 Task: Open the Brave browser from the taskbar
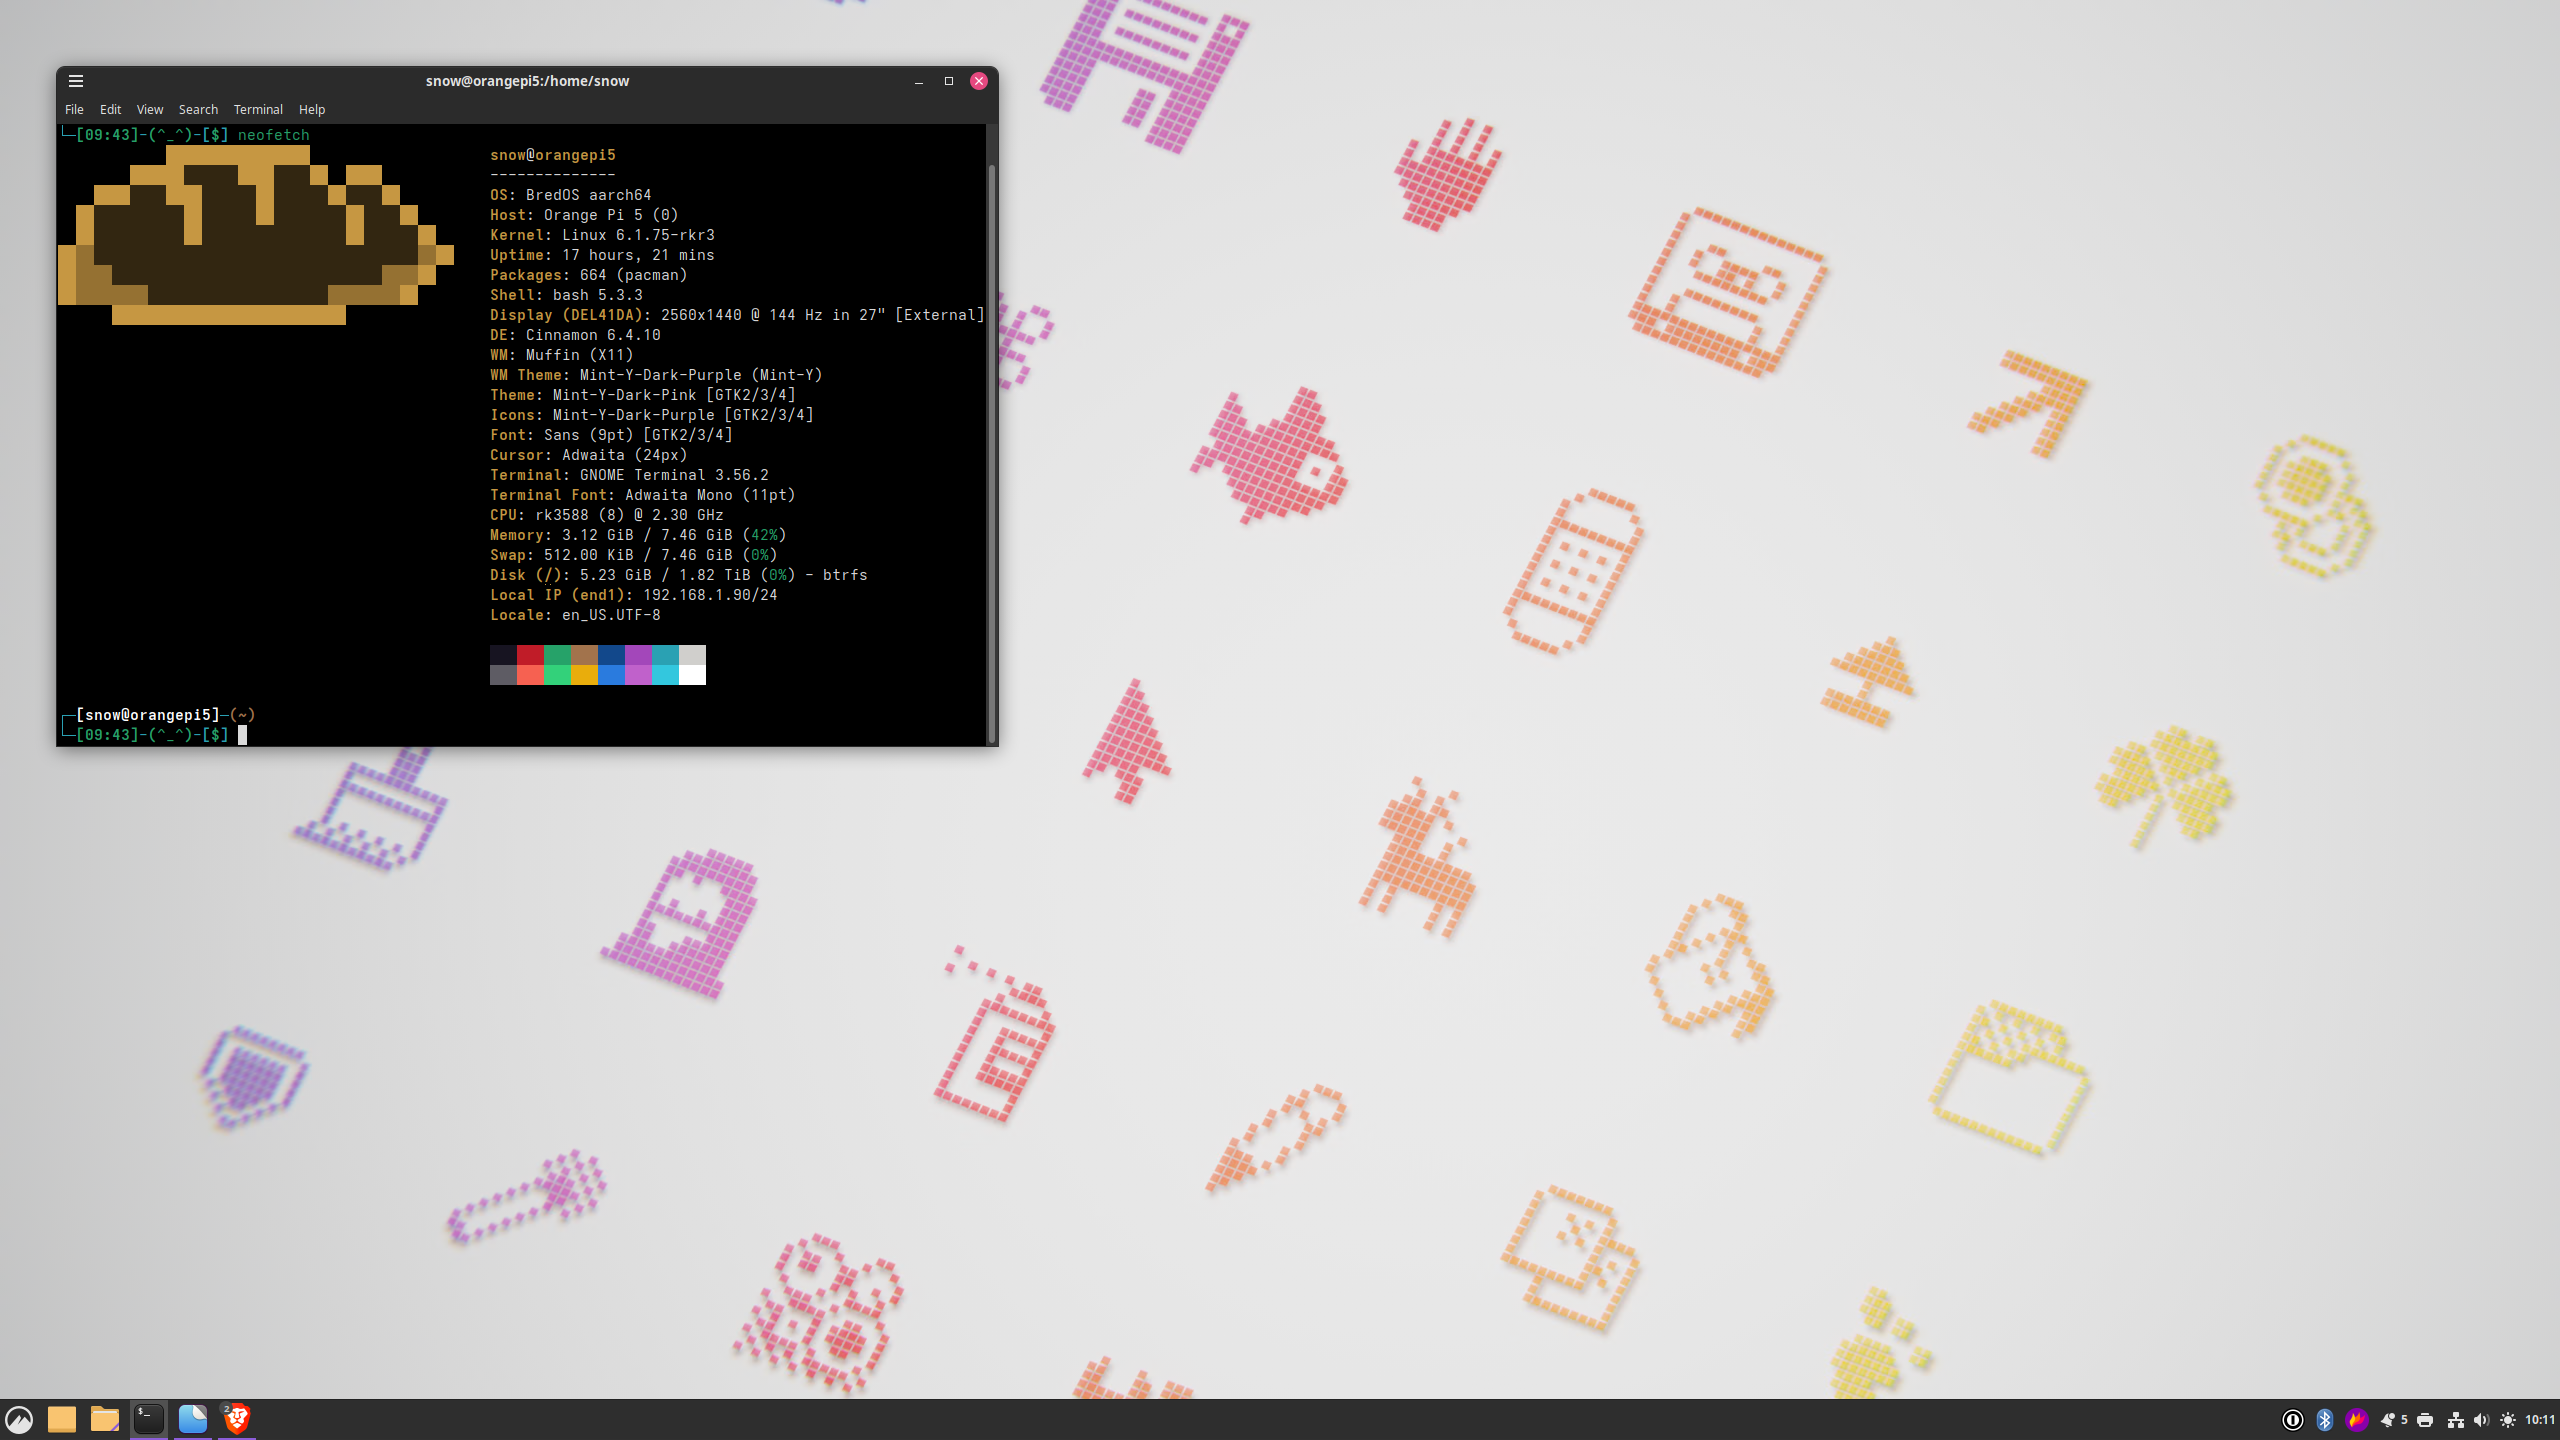click(237, 1419)
